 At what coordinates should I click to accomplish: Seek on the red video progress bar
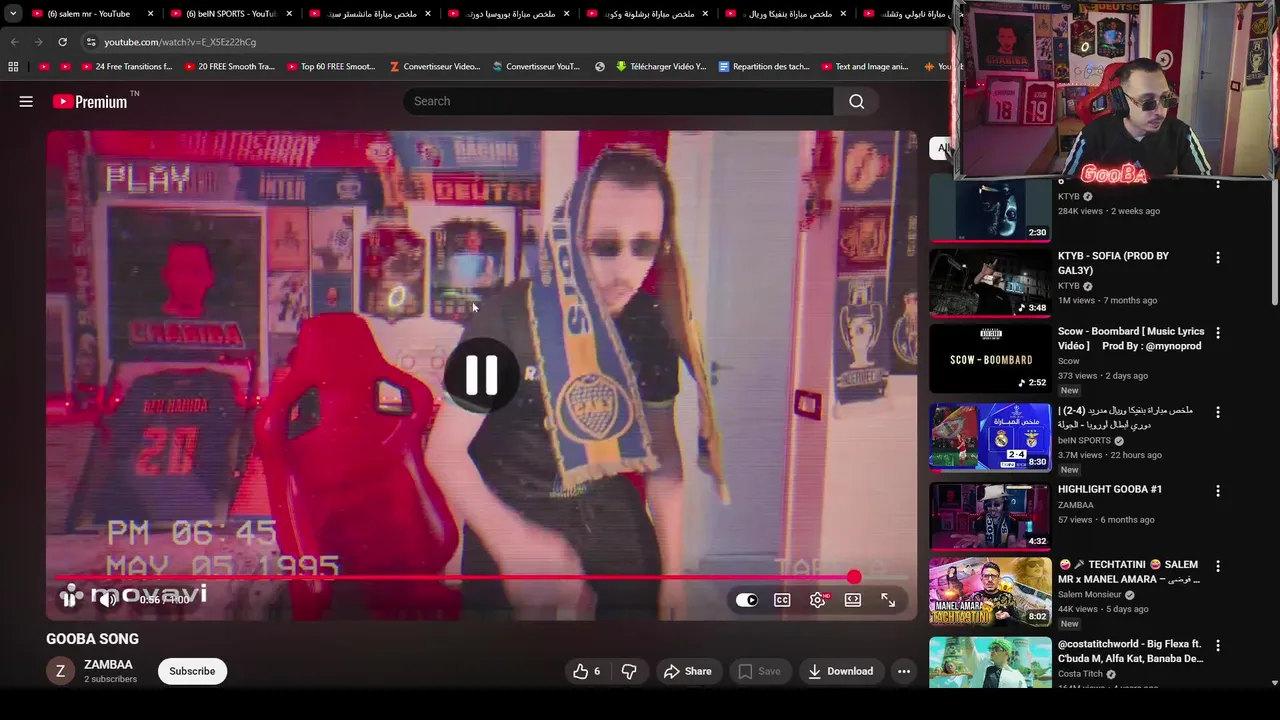tap(481, 577)
